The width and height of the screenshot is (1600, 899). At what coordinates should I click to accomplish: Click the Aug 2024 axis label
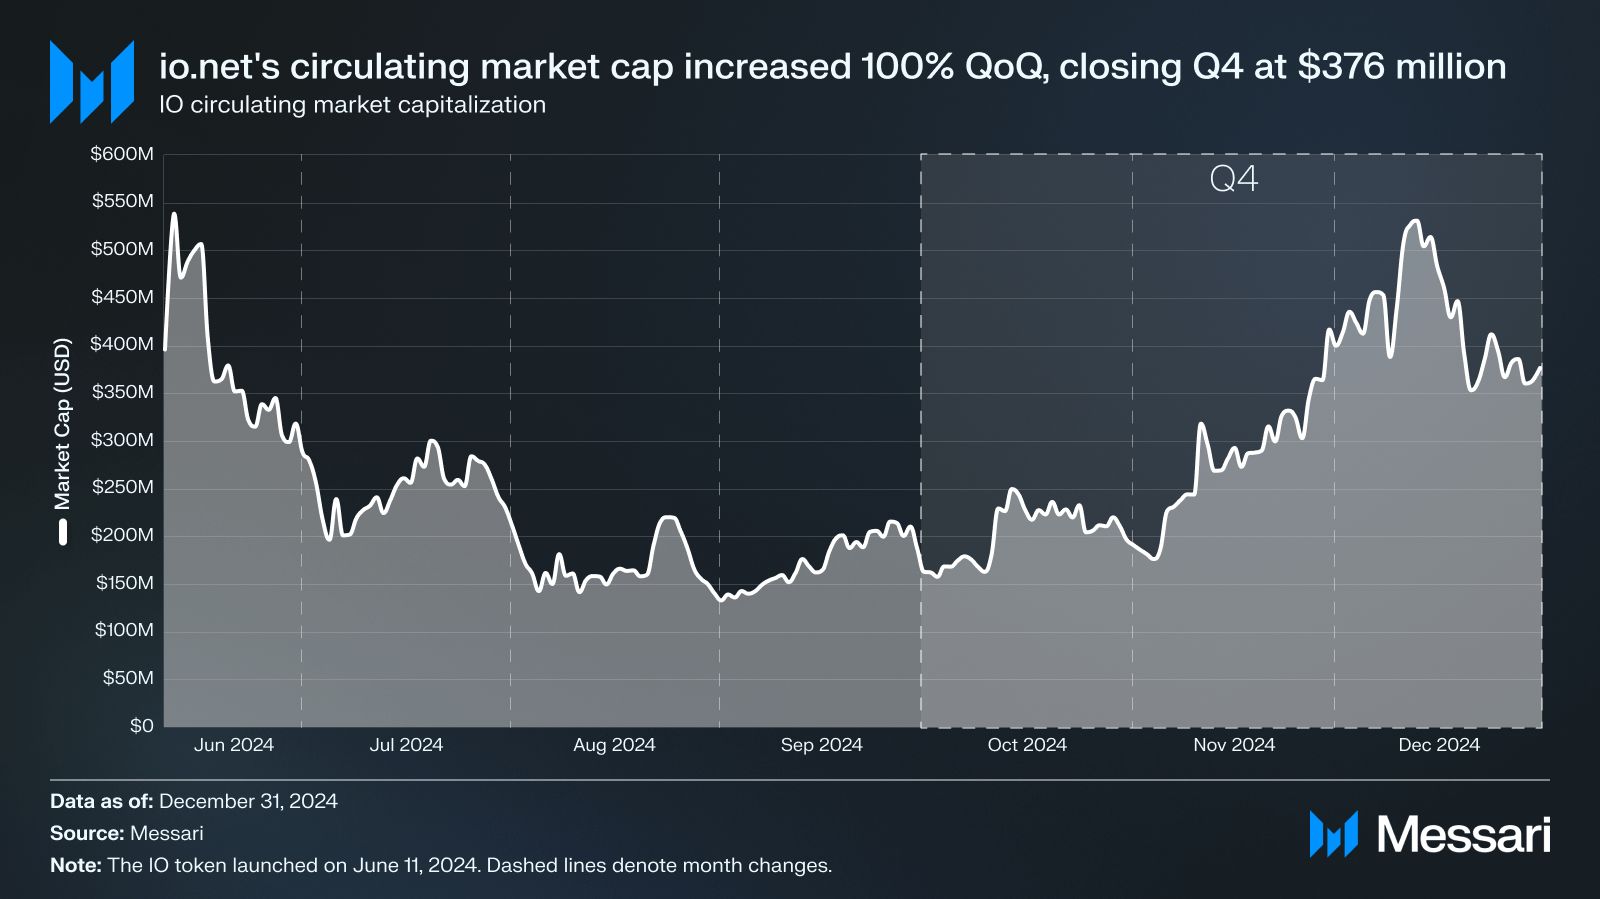pos(614,745)
